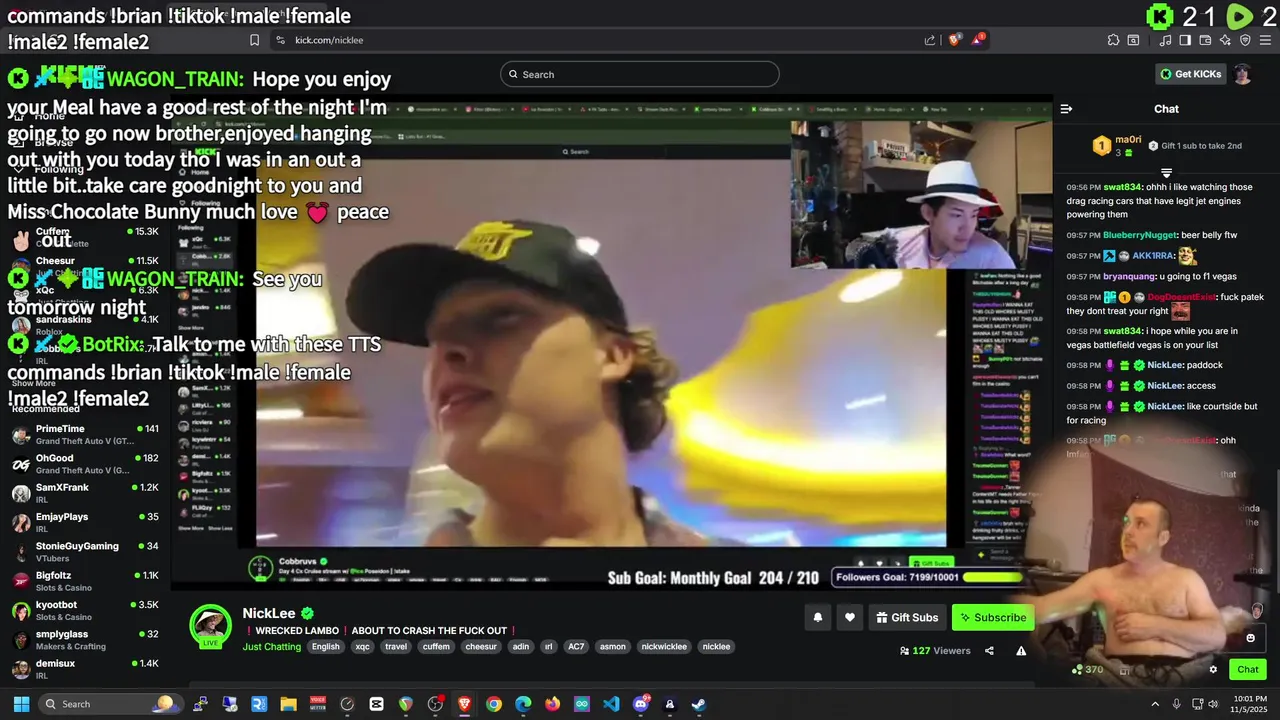This screenshot has height=720, width=1280.
Task: Select the AC7 tag
Action: (576, 647)
